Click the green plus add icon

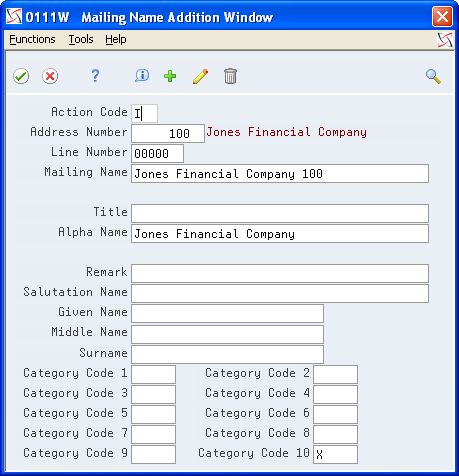click(x=170, y=76)
